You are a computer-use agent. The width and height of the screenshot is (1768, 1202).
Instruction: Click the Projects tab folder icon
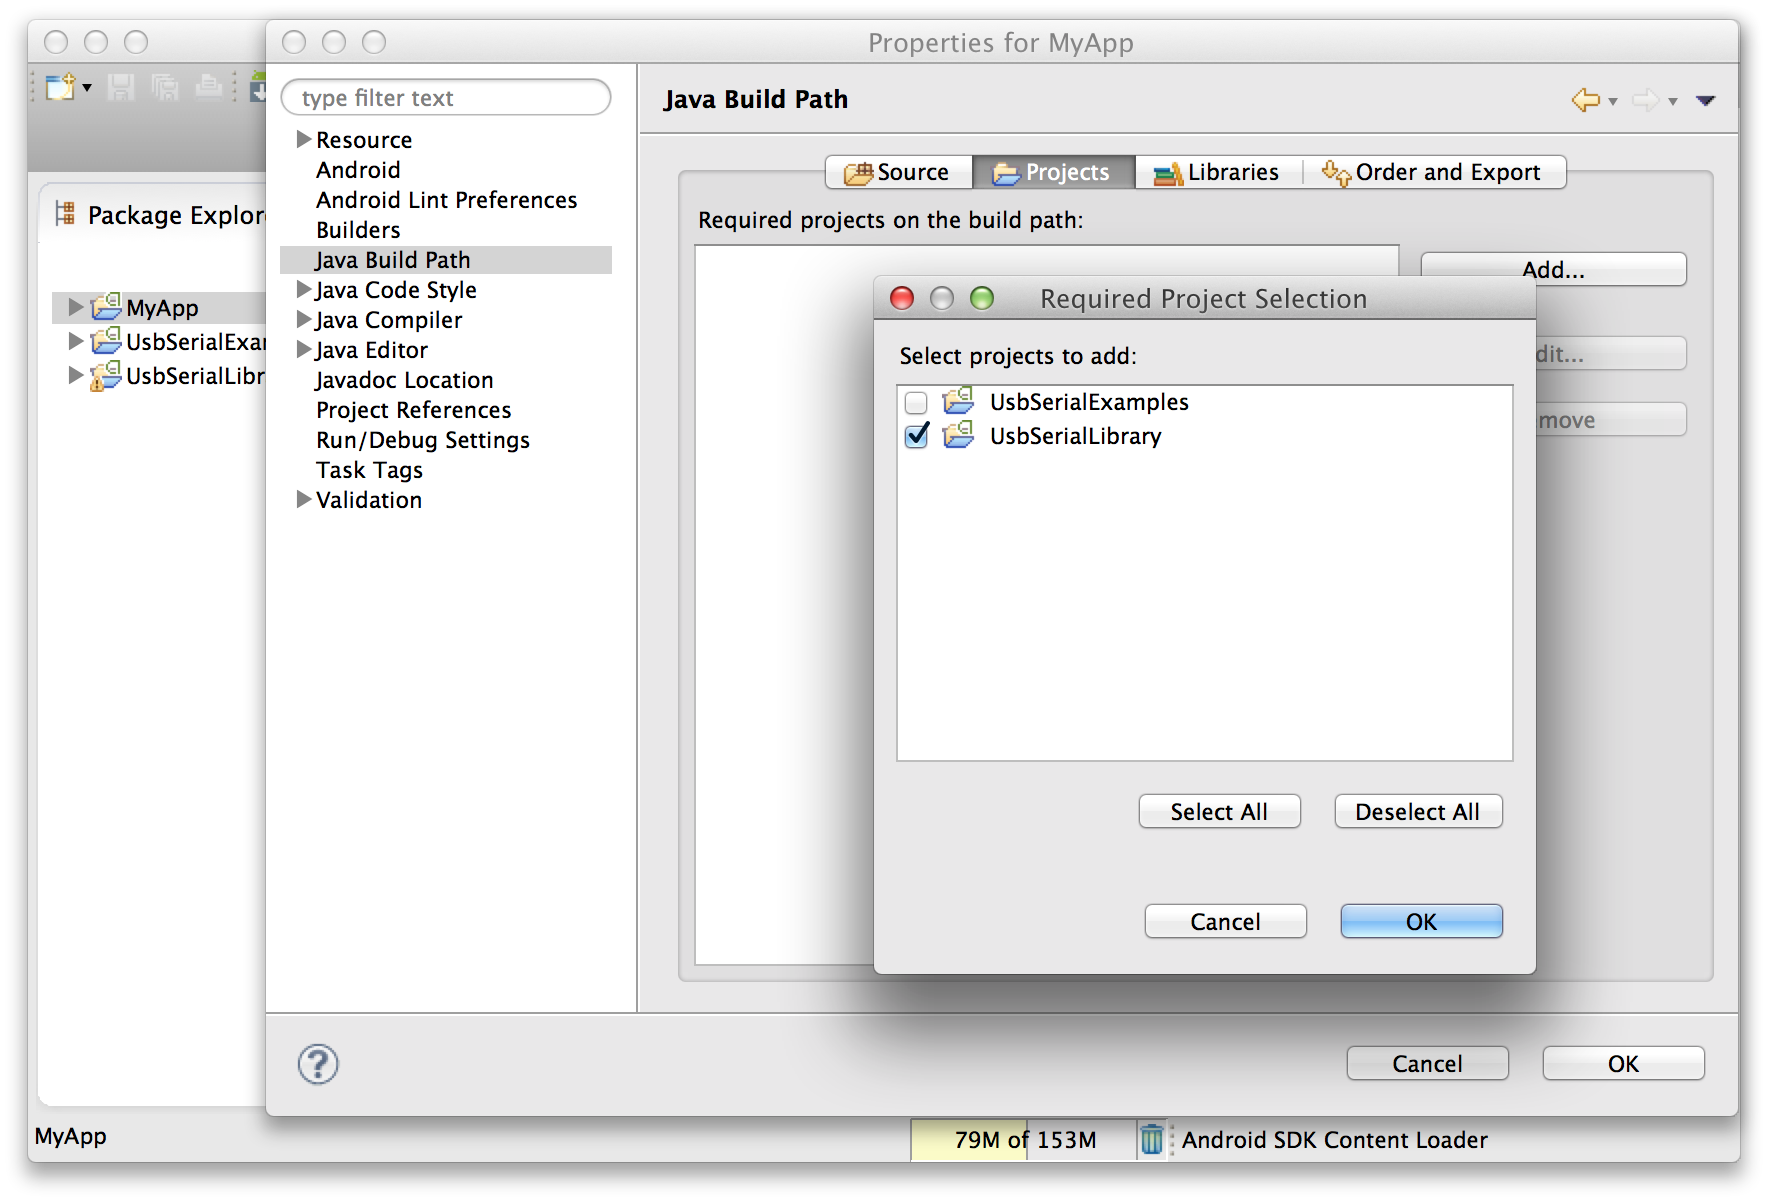(1006, 173)
